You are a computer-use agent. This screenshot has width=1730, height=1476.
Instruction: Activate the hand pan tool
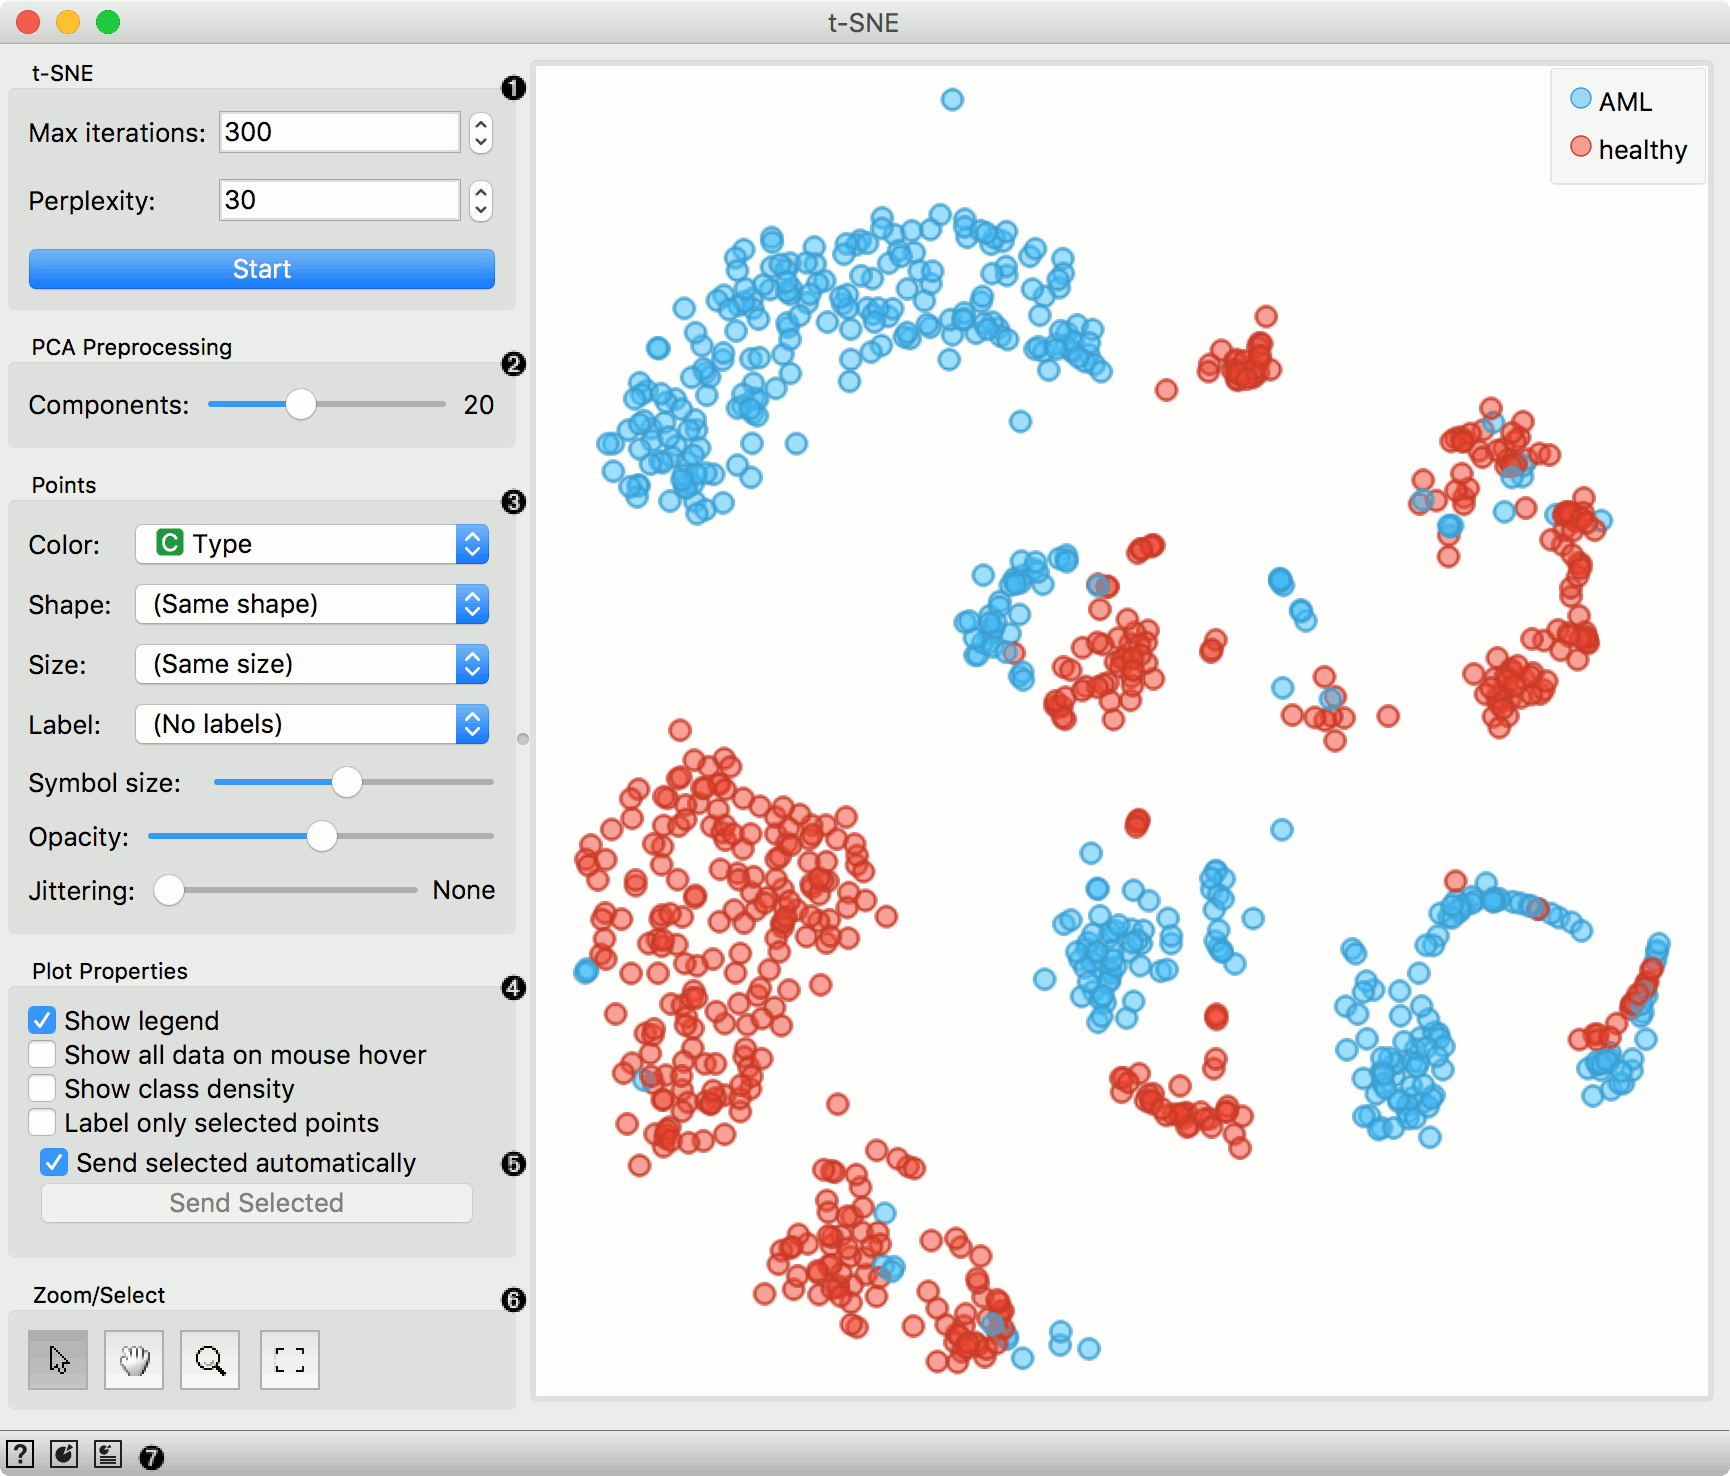pos(134,1359)
